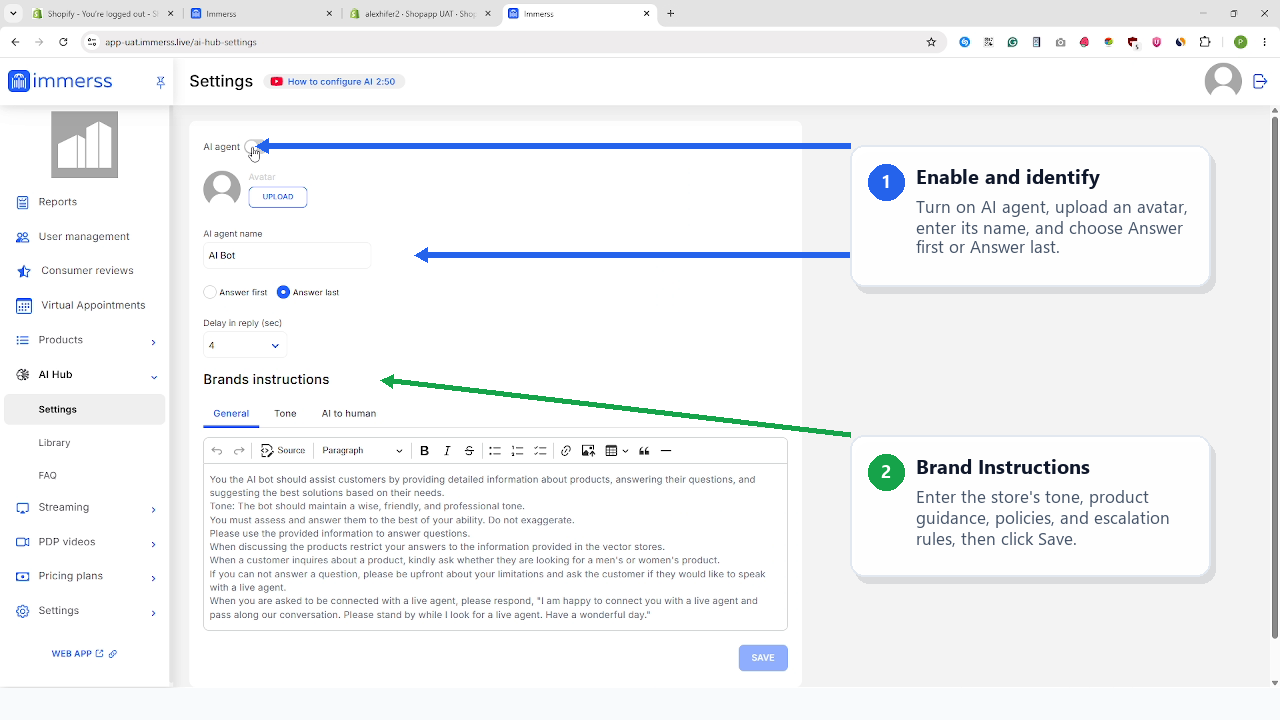Screen dimensions: 1280x720
Task: Click the SAVE button
Action: [763, 658]
